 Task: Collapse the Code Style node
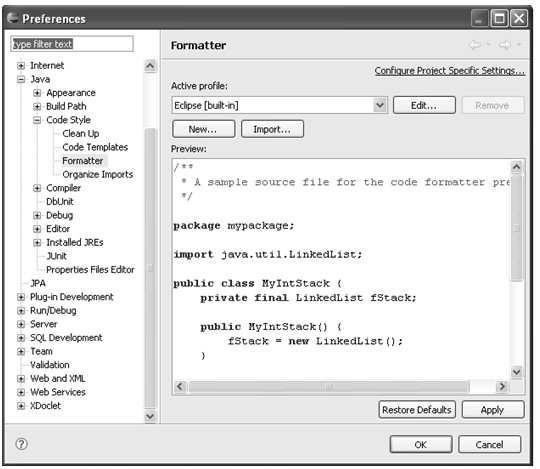coord(37,120)
